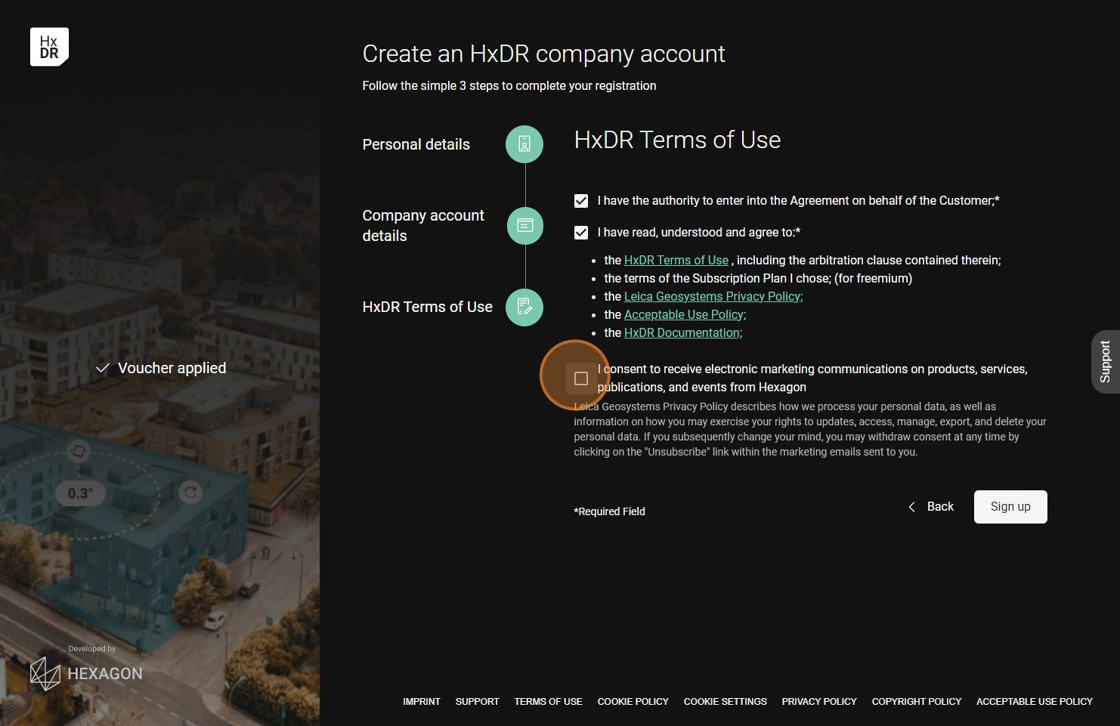Open COOKIE SETTINGS in the footer
Screen dimensions: 1120x726
(725, 702)
